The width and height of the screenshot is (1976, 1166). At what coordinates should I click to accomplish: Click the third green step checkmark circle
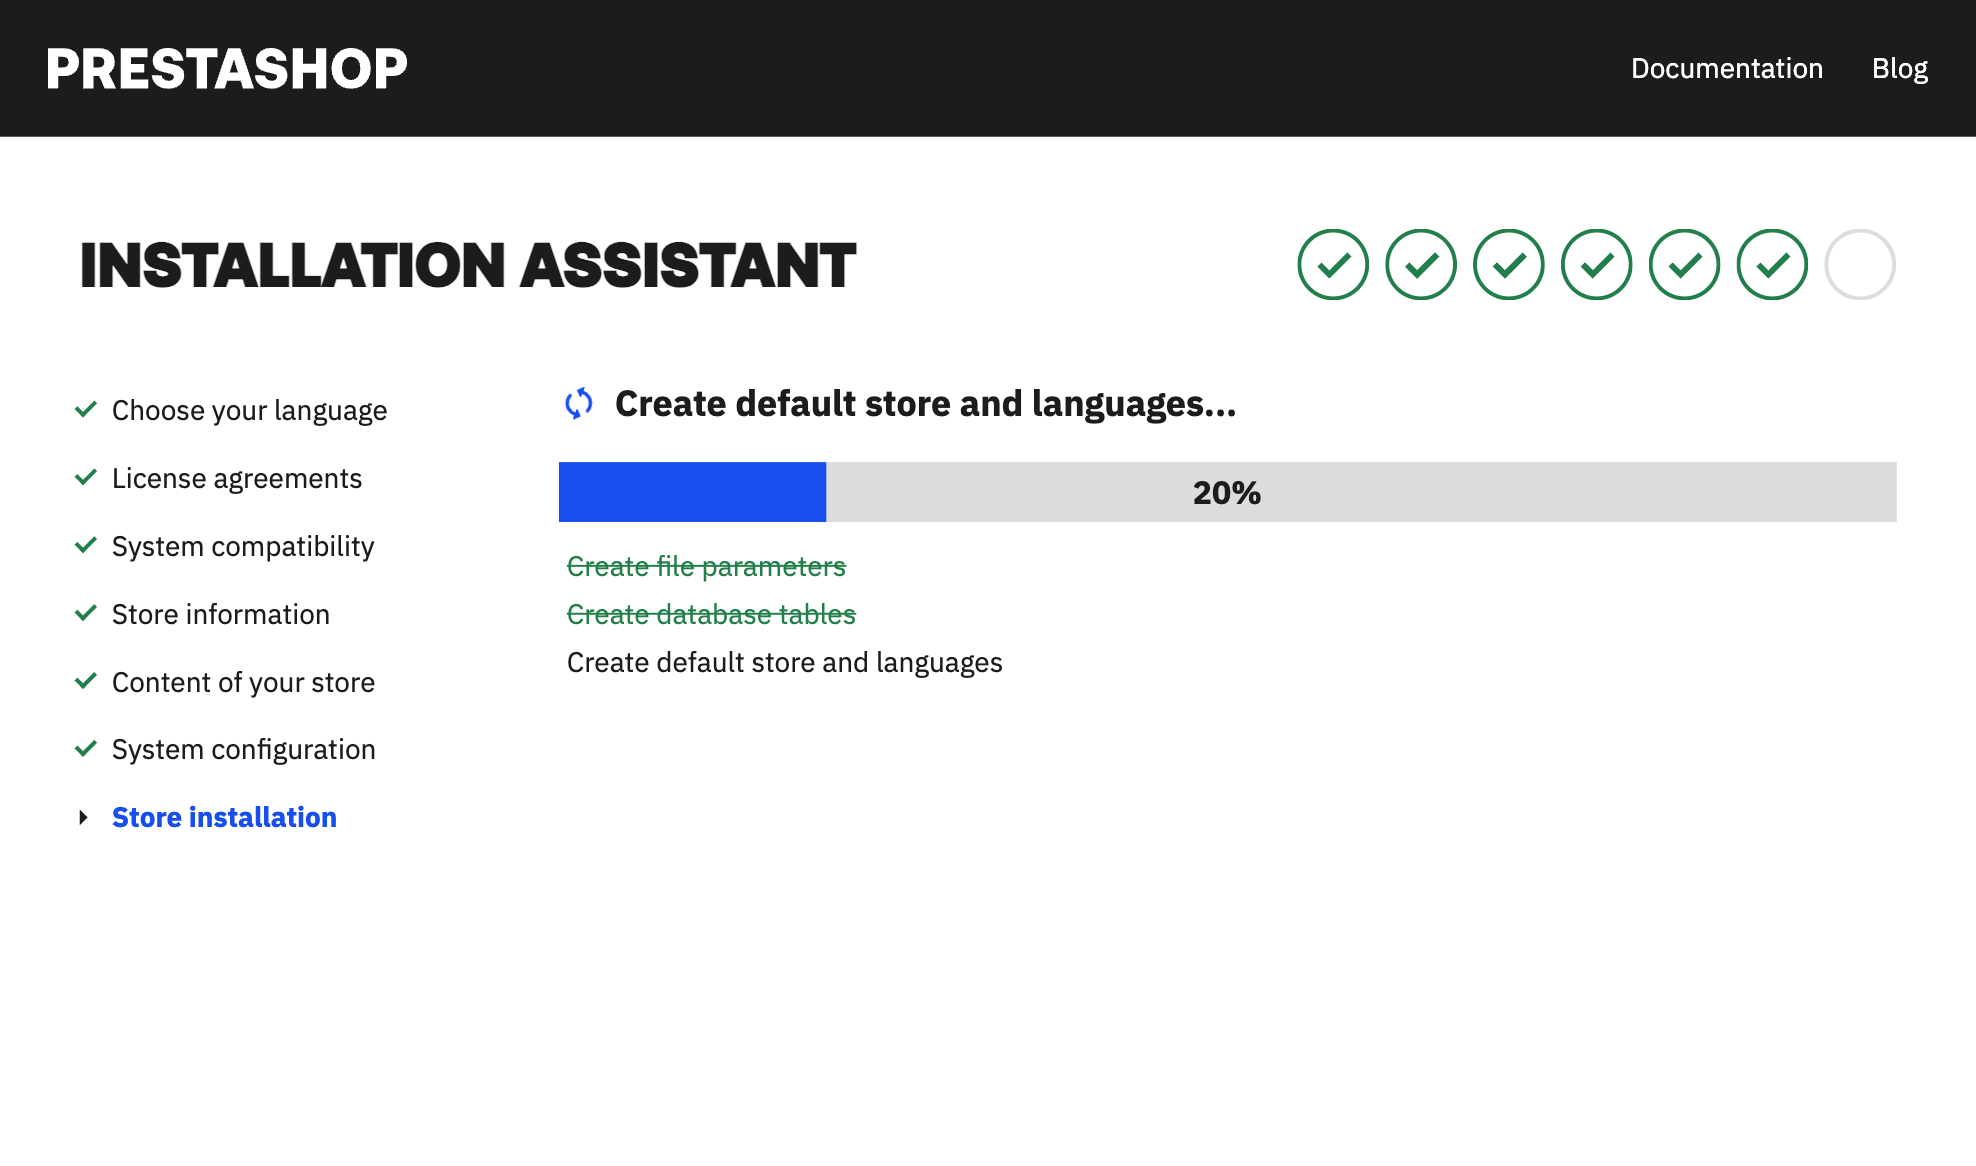1508,265
